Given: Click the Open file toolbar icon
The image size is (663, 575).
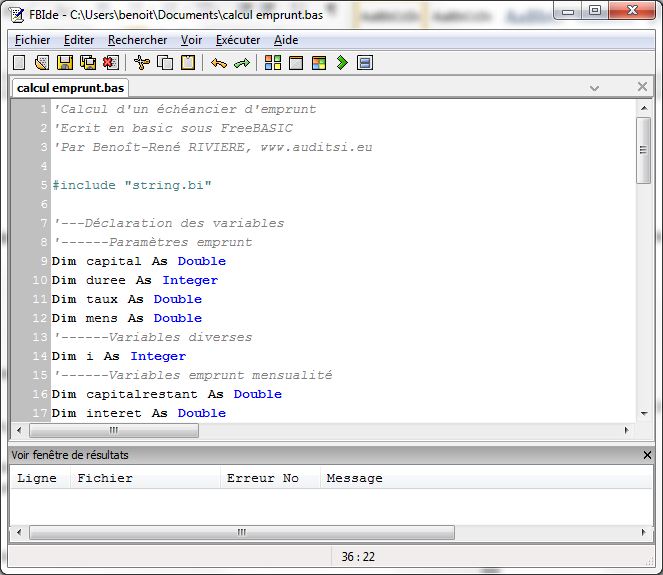Looking at the screenshot, I should [x=42, y=63].
